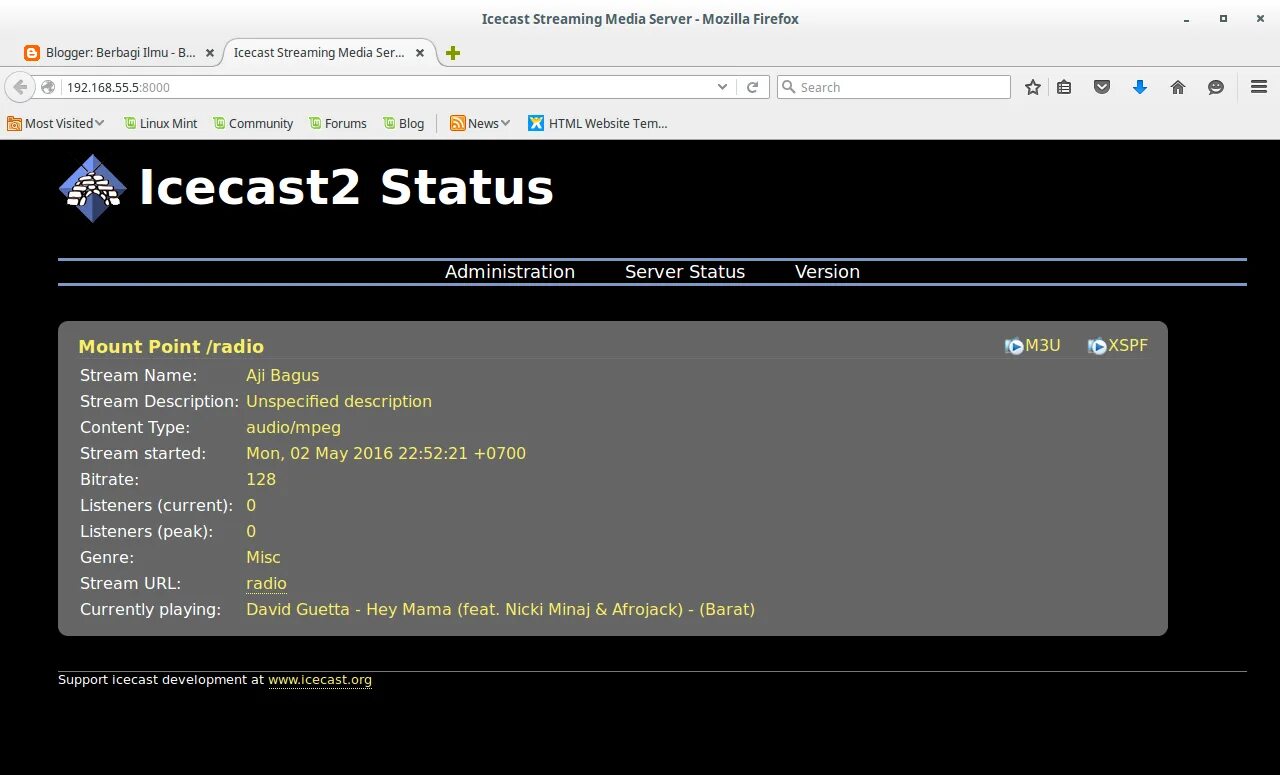The width and height of the screenshot is (1280, 775).
Task: Click stream name value Aji Bagus
Action: click(x=283, y=376)
